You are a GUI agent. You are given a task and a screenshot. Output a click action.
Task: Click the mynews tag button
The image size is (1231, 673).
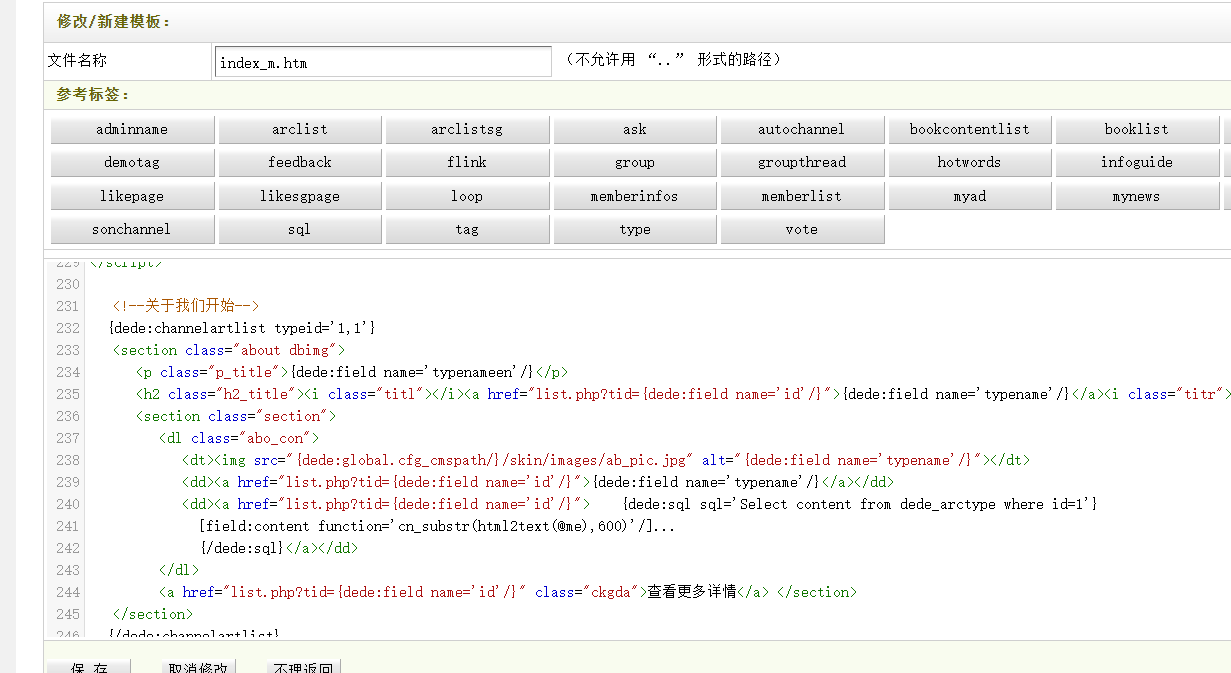[x=1137, y=196]
